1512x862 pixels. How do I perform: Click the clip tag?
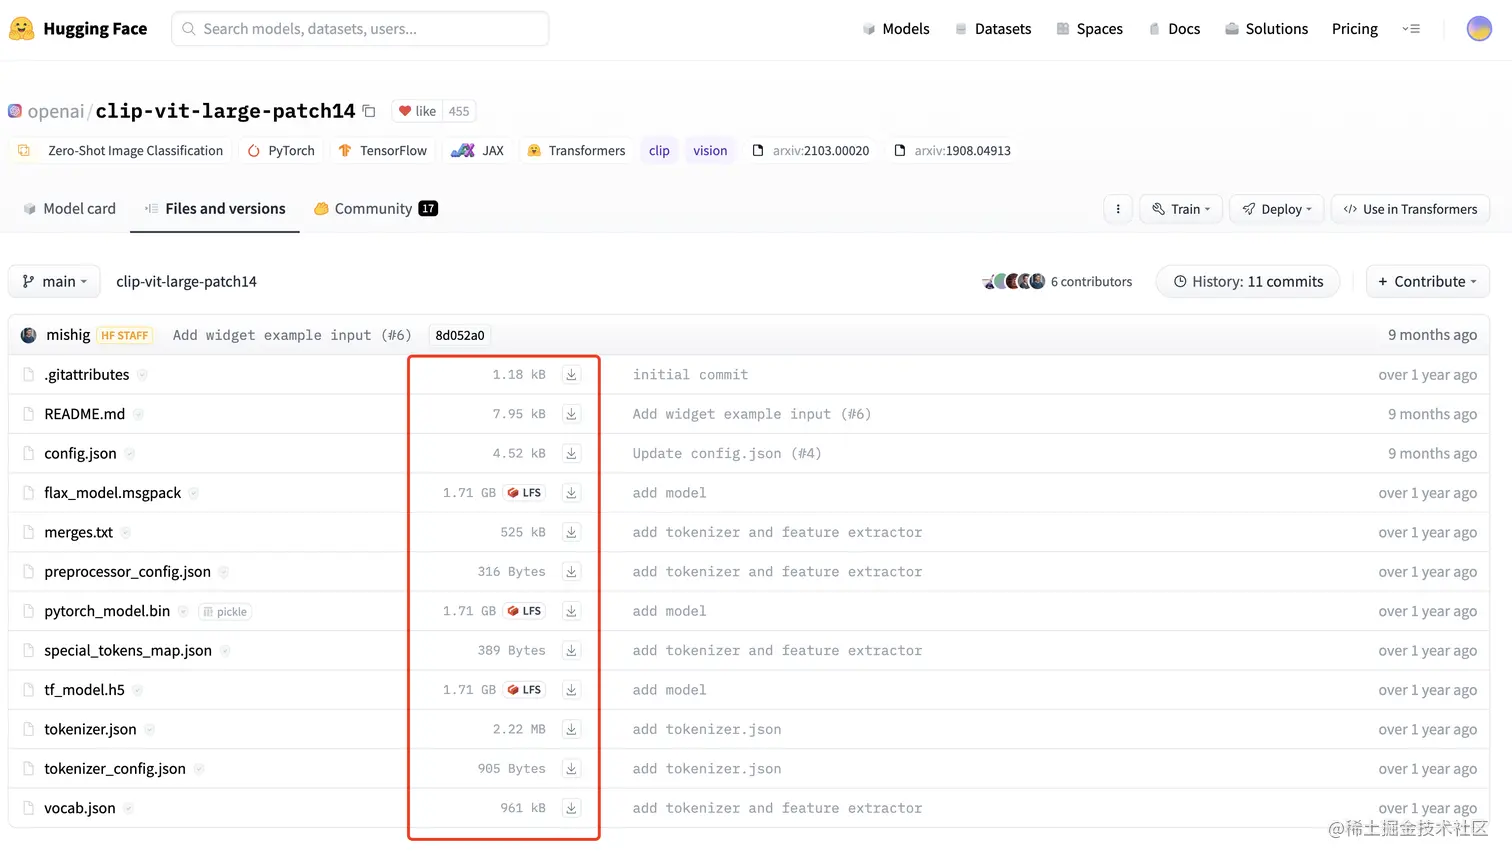pyautogui.click(x=659, y=151)
